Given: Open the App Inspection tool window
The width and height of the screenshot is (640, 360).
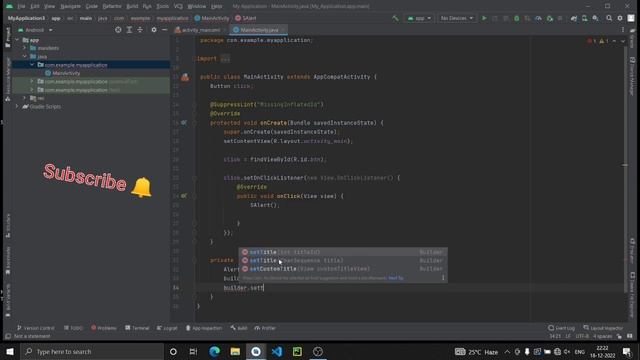Looking at the screenshot, I should pyautogui.click(x=204, y=328).
